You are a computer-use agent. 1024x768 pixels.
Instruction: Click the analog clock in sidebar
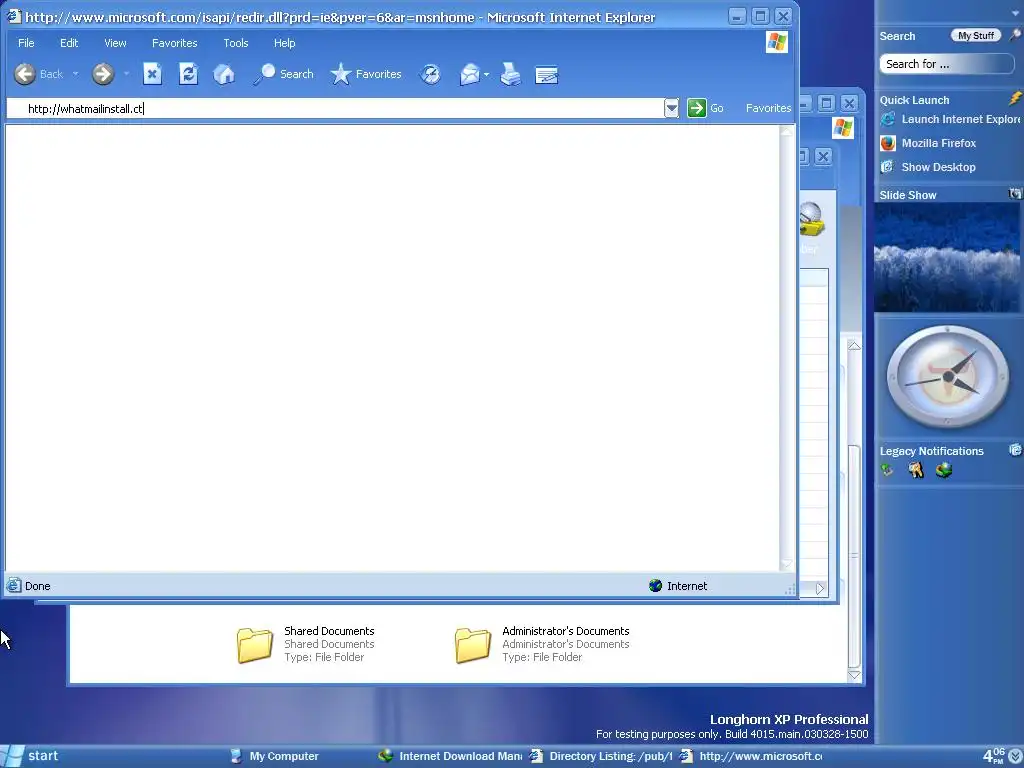(948, 377)
